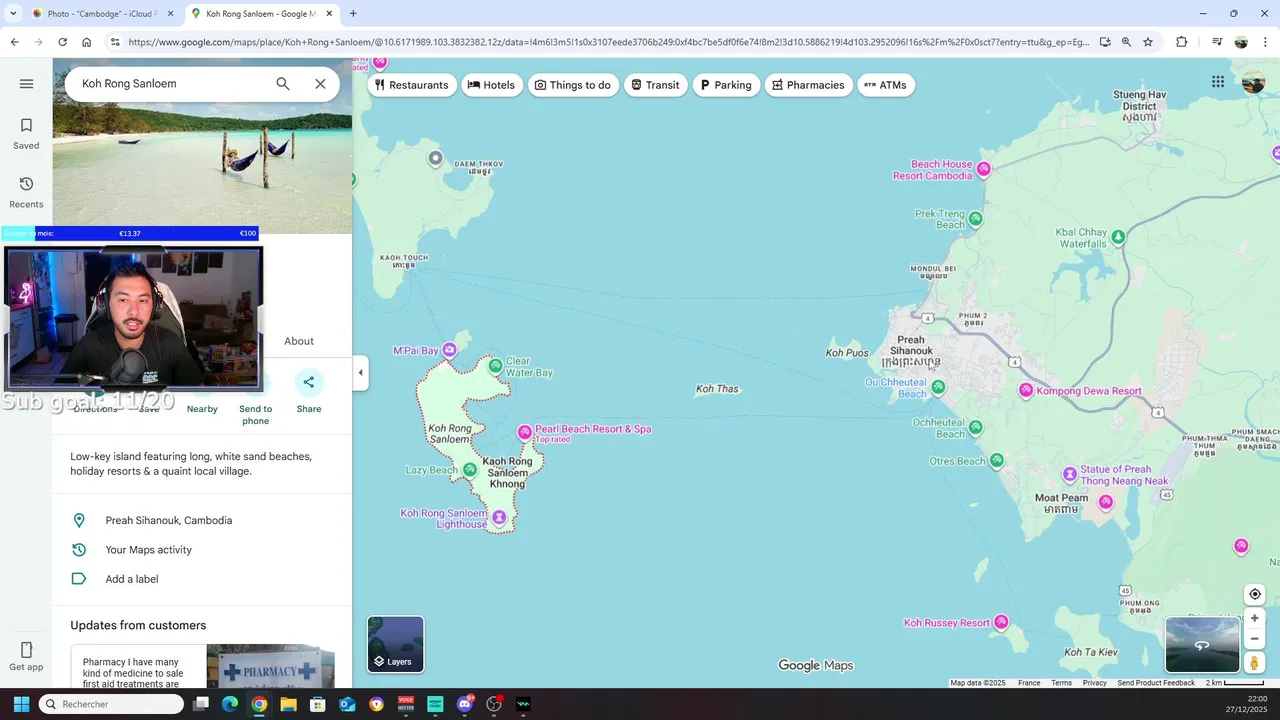Click the Otres Beach green marker

pyautogui.click(x=997, y=461)
